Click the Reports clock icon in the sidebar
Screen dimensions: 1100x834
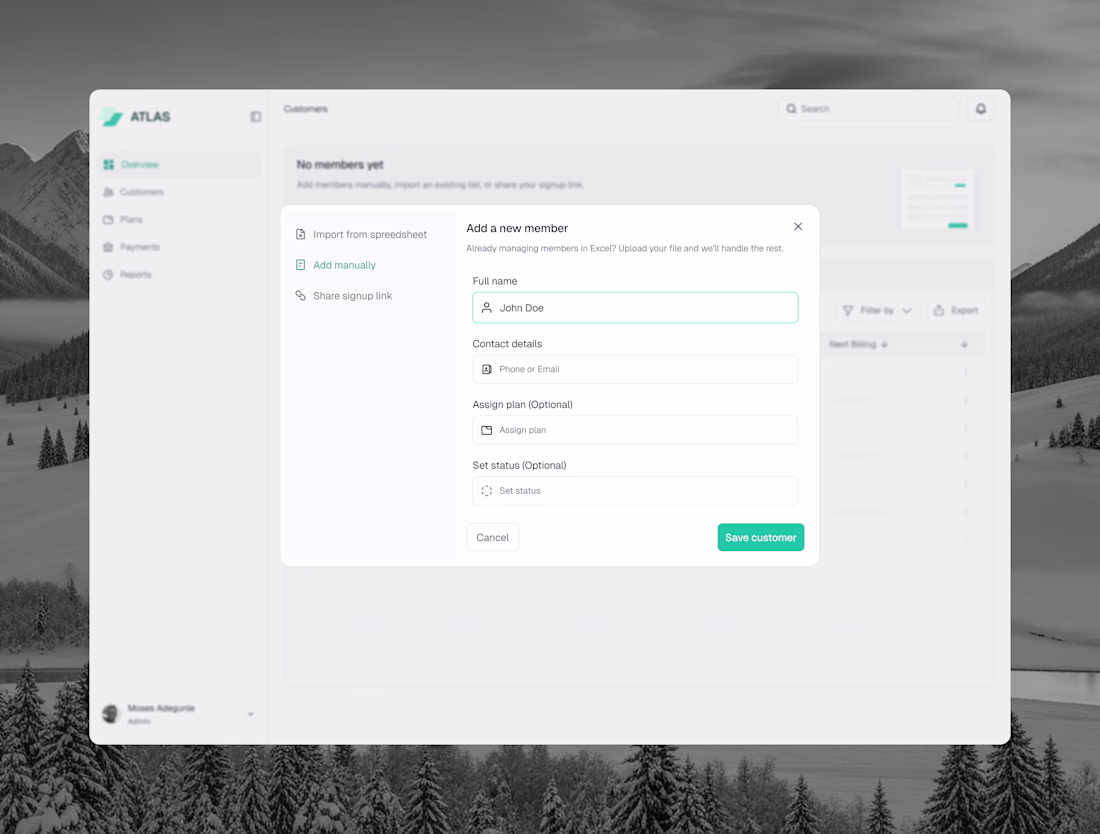(108, 274)
